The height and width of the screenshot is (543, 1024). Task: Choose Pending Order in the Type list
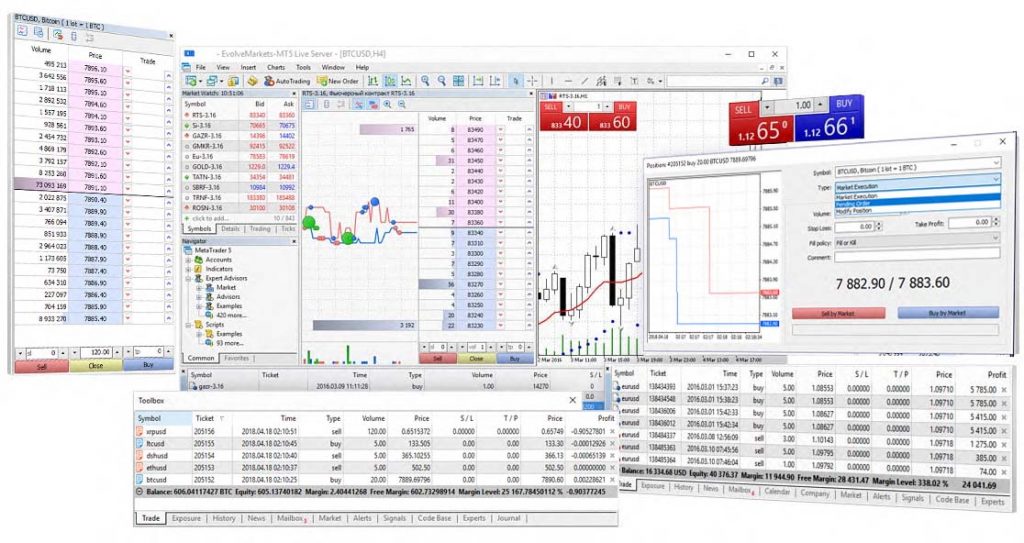[917, 203]
